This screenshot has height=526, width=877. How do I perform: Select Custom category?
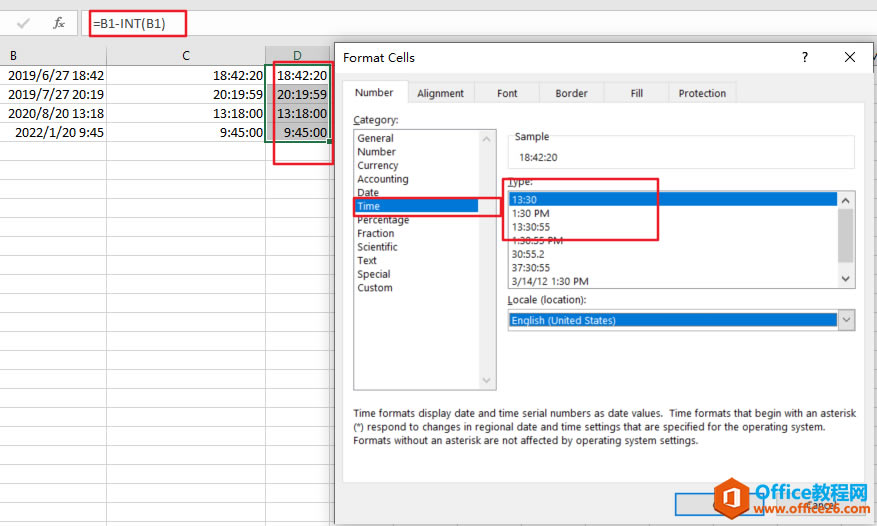417,288
